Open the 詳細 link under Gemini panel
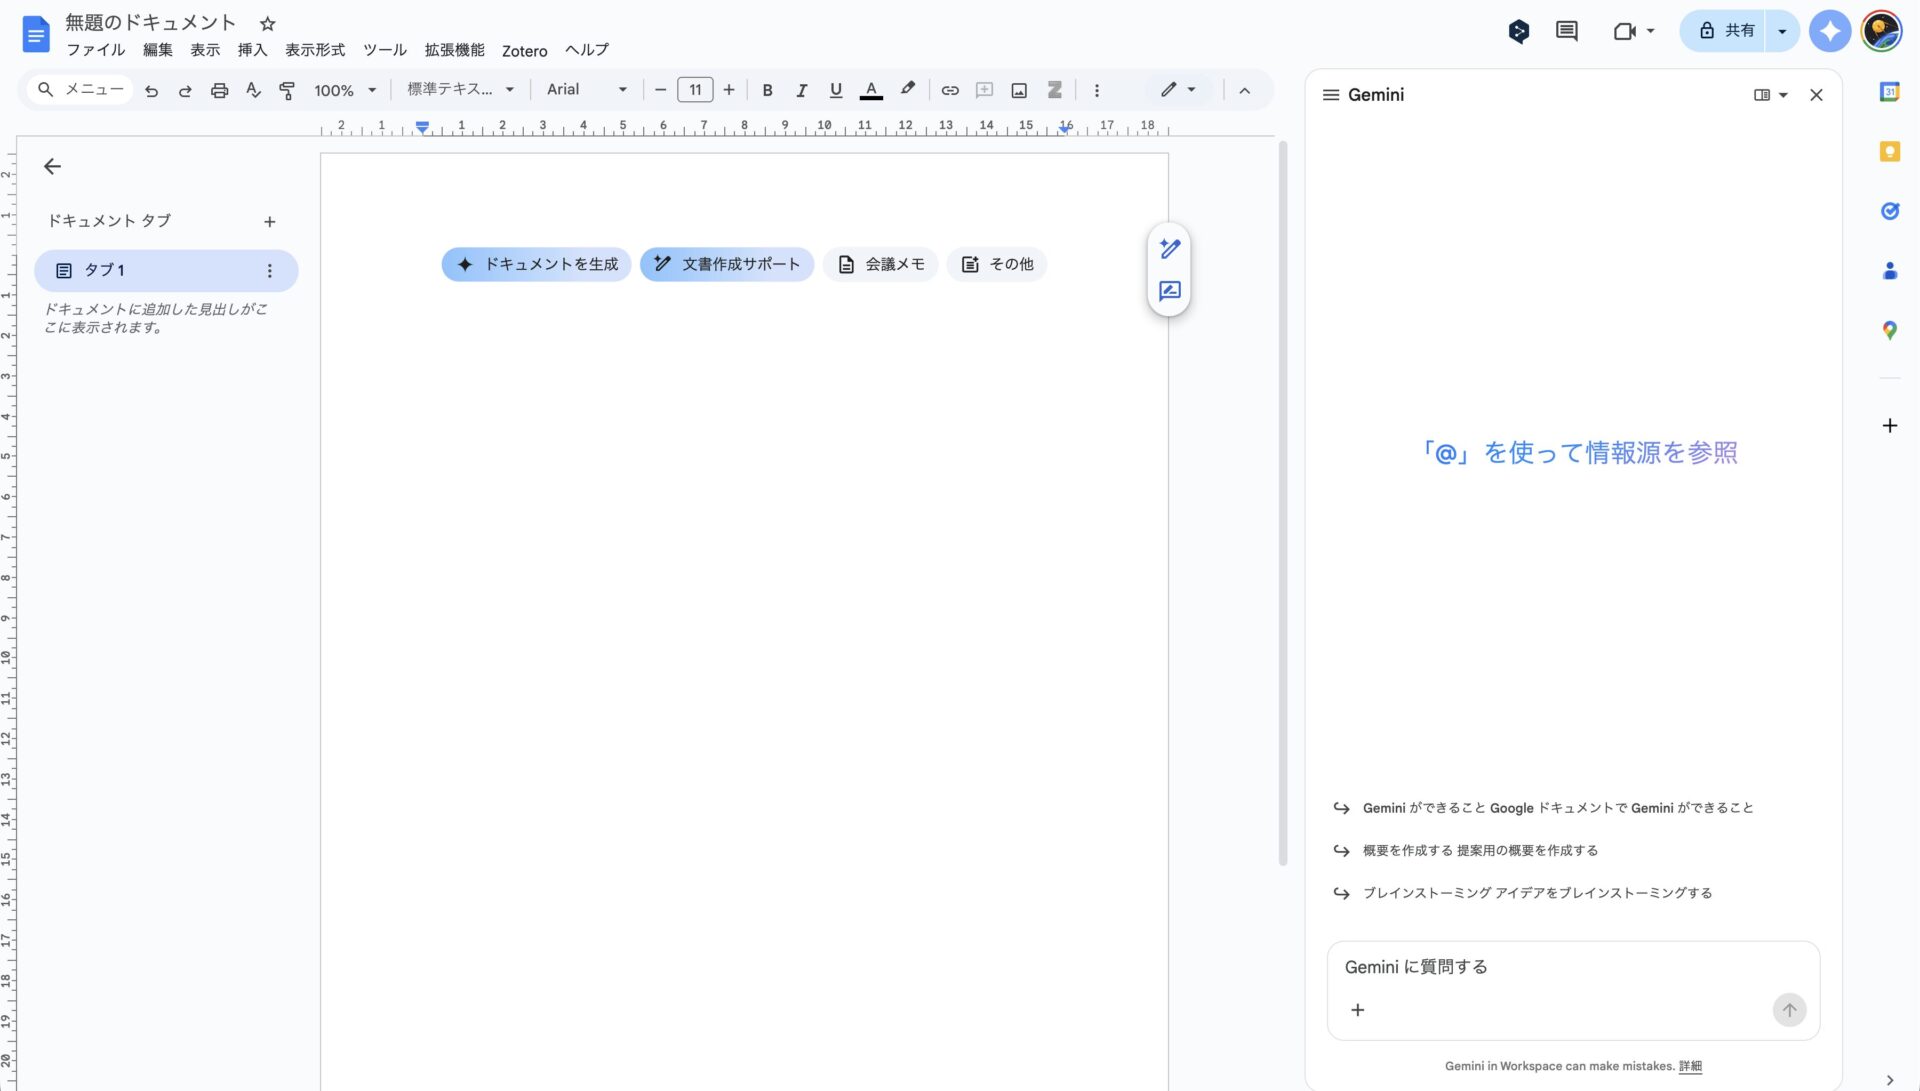This screenshot has height=1091, width=1920. [x=1690, y=1066]
